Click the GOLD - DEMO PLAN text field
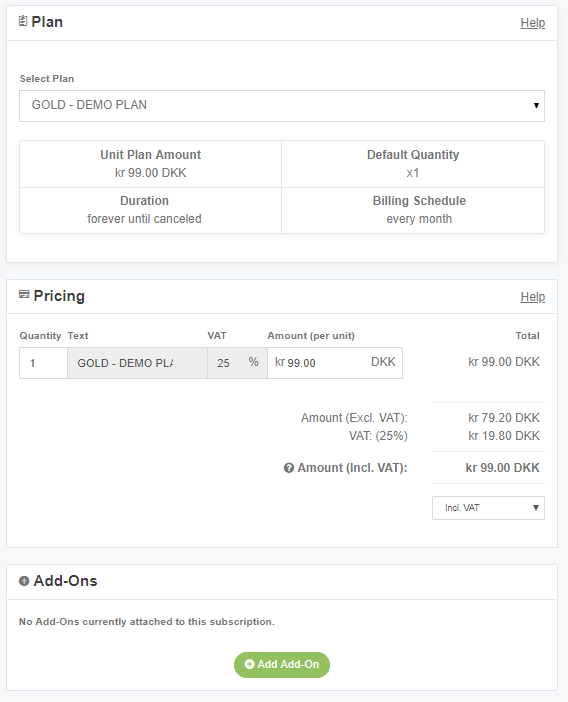 point(137,363)
